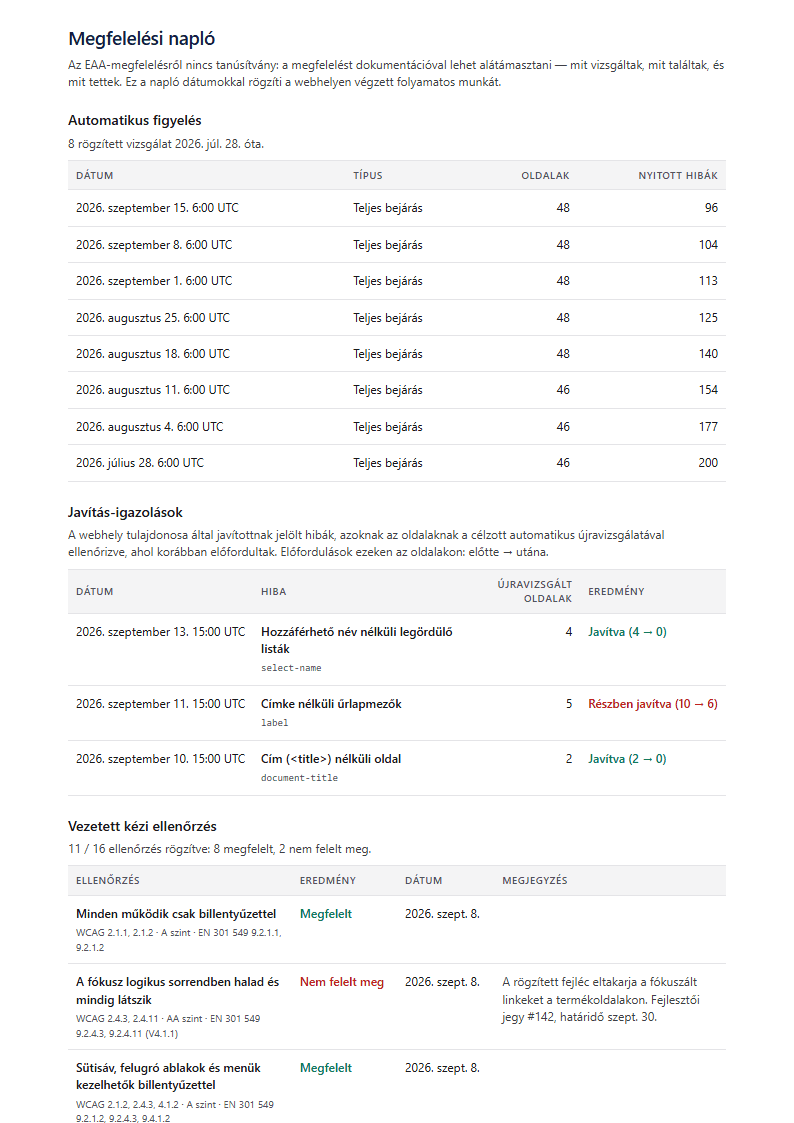Click the 'Nem felelt meg' result
794x1123 pixels.
point(342,982)
